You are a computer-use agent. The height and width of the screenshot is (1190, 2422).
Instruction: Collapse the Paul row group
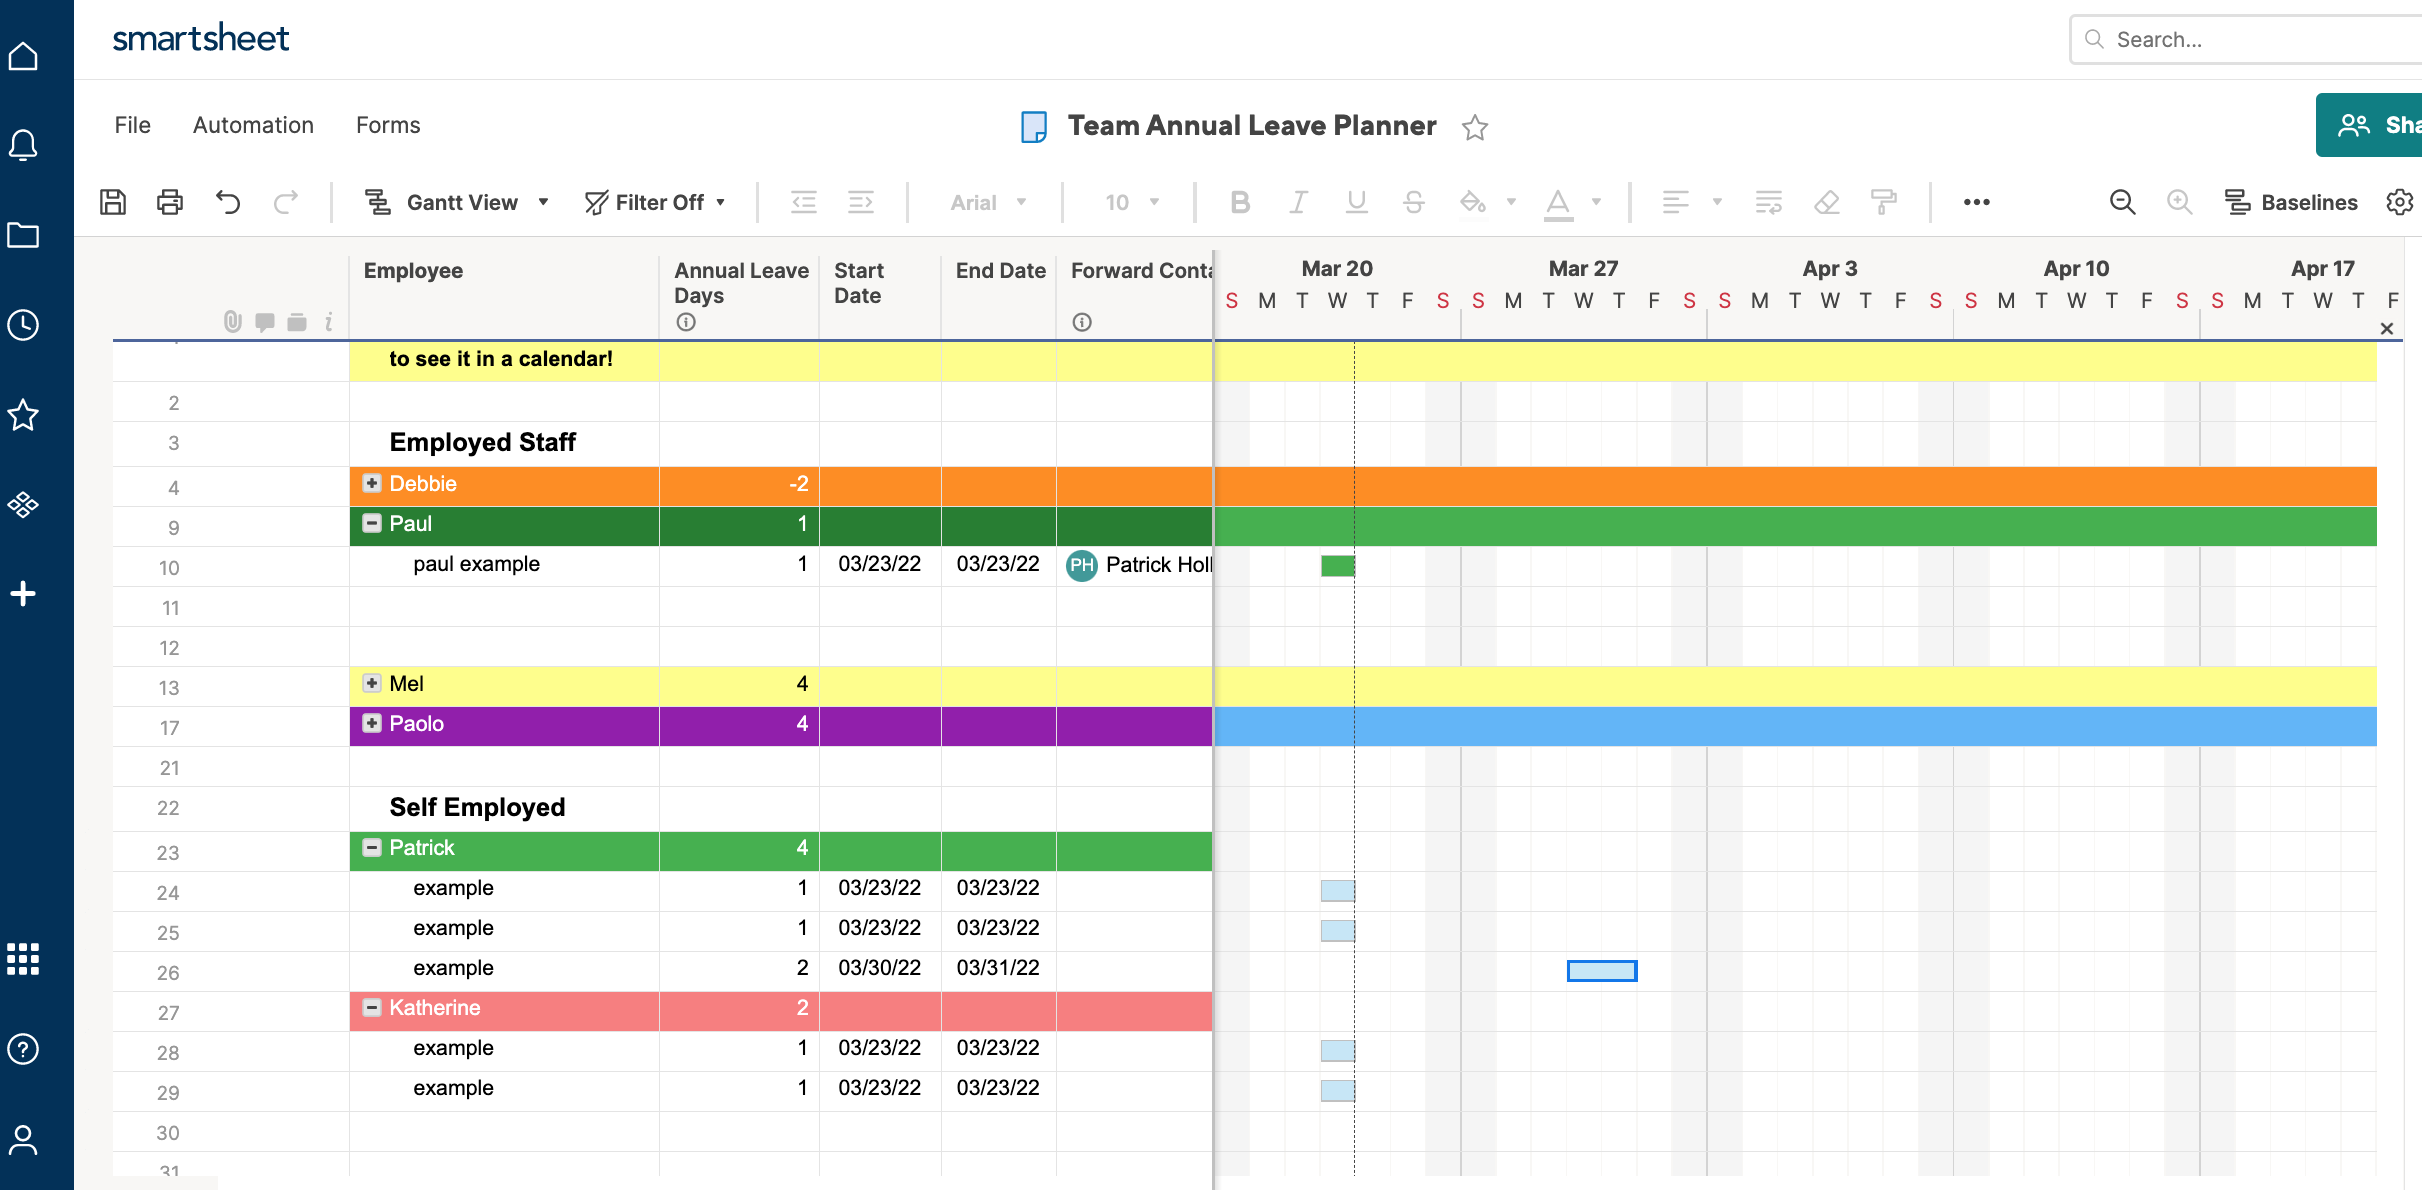coord(371,523)
